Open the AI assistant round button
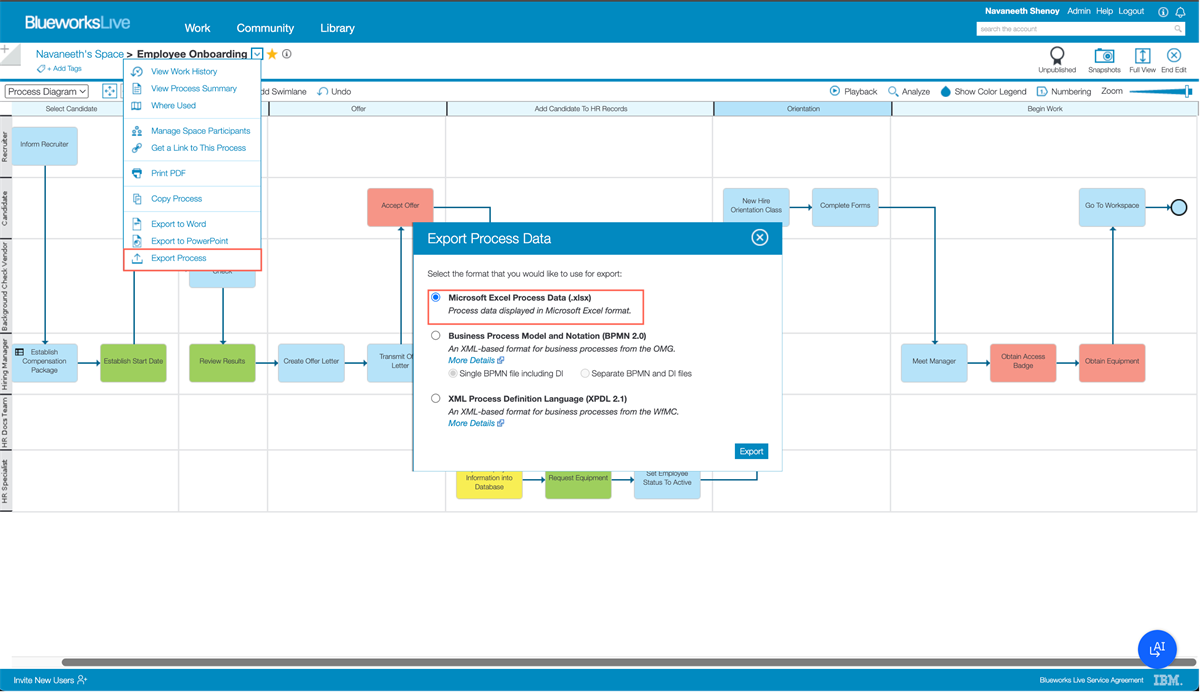The width and height of the screenshot is (1200, 692). tap(1157, 648)
